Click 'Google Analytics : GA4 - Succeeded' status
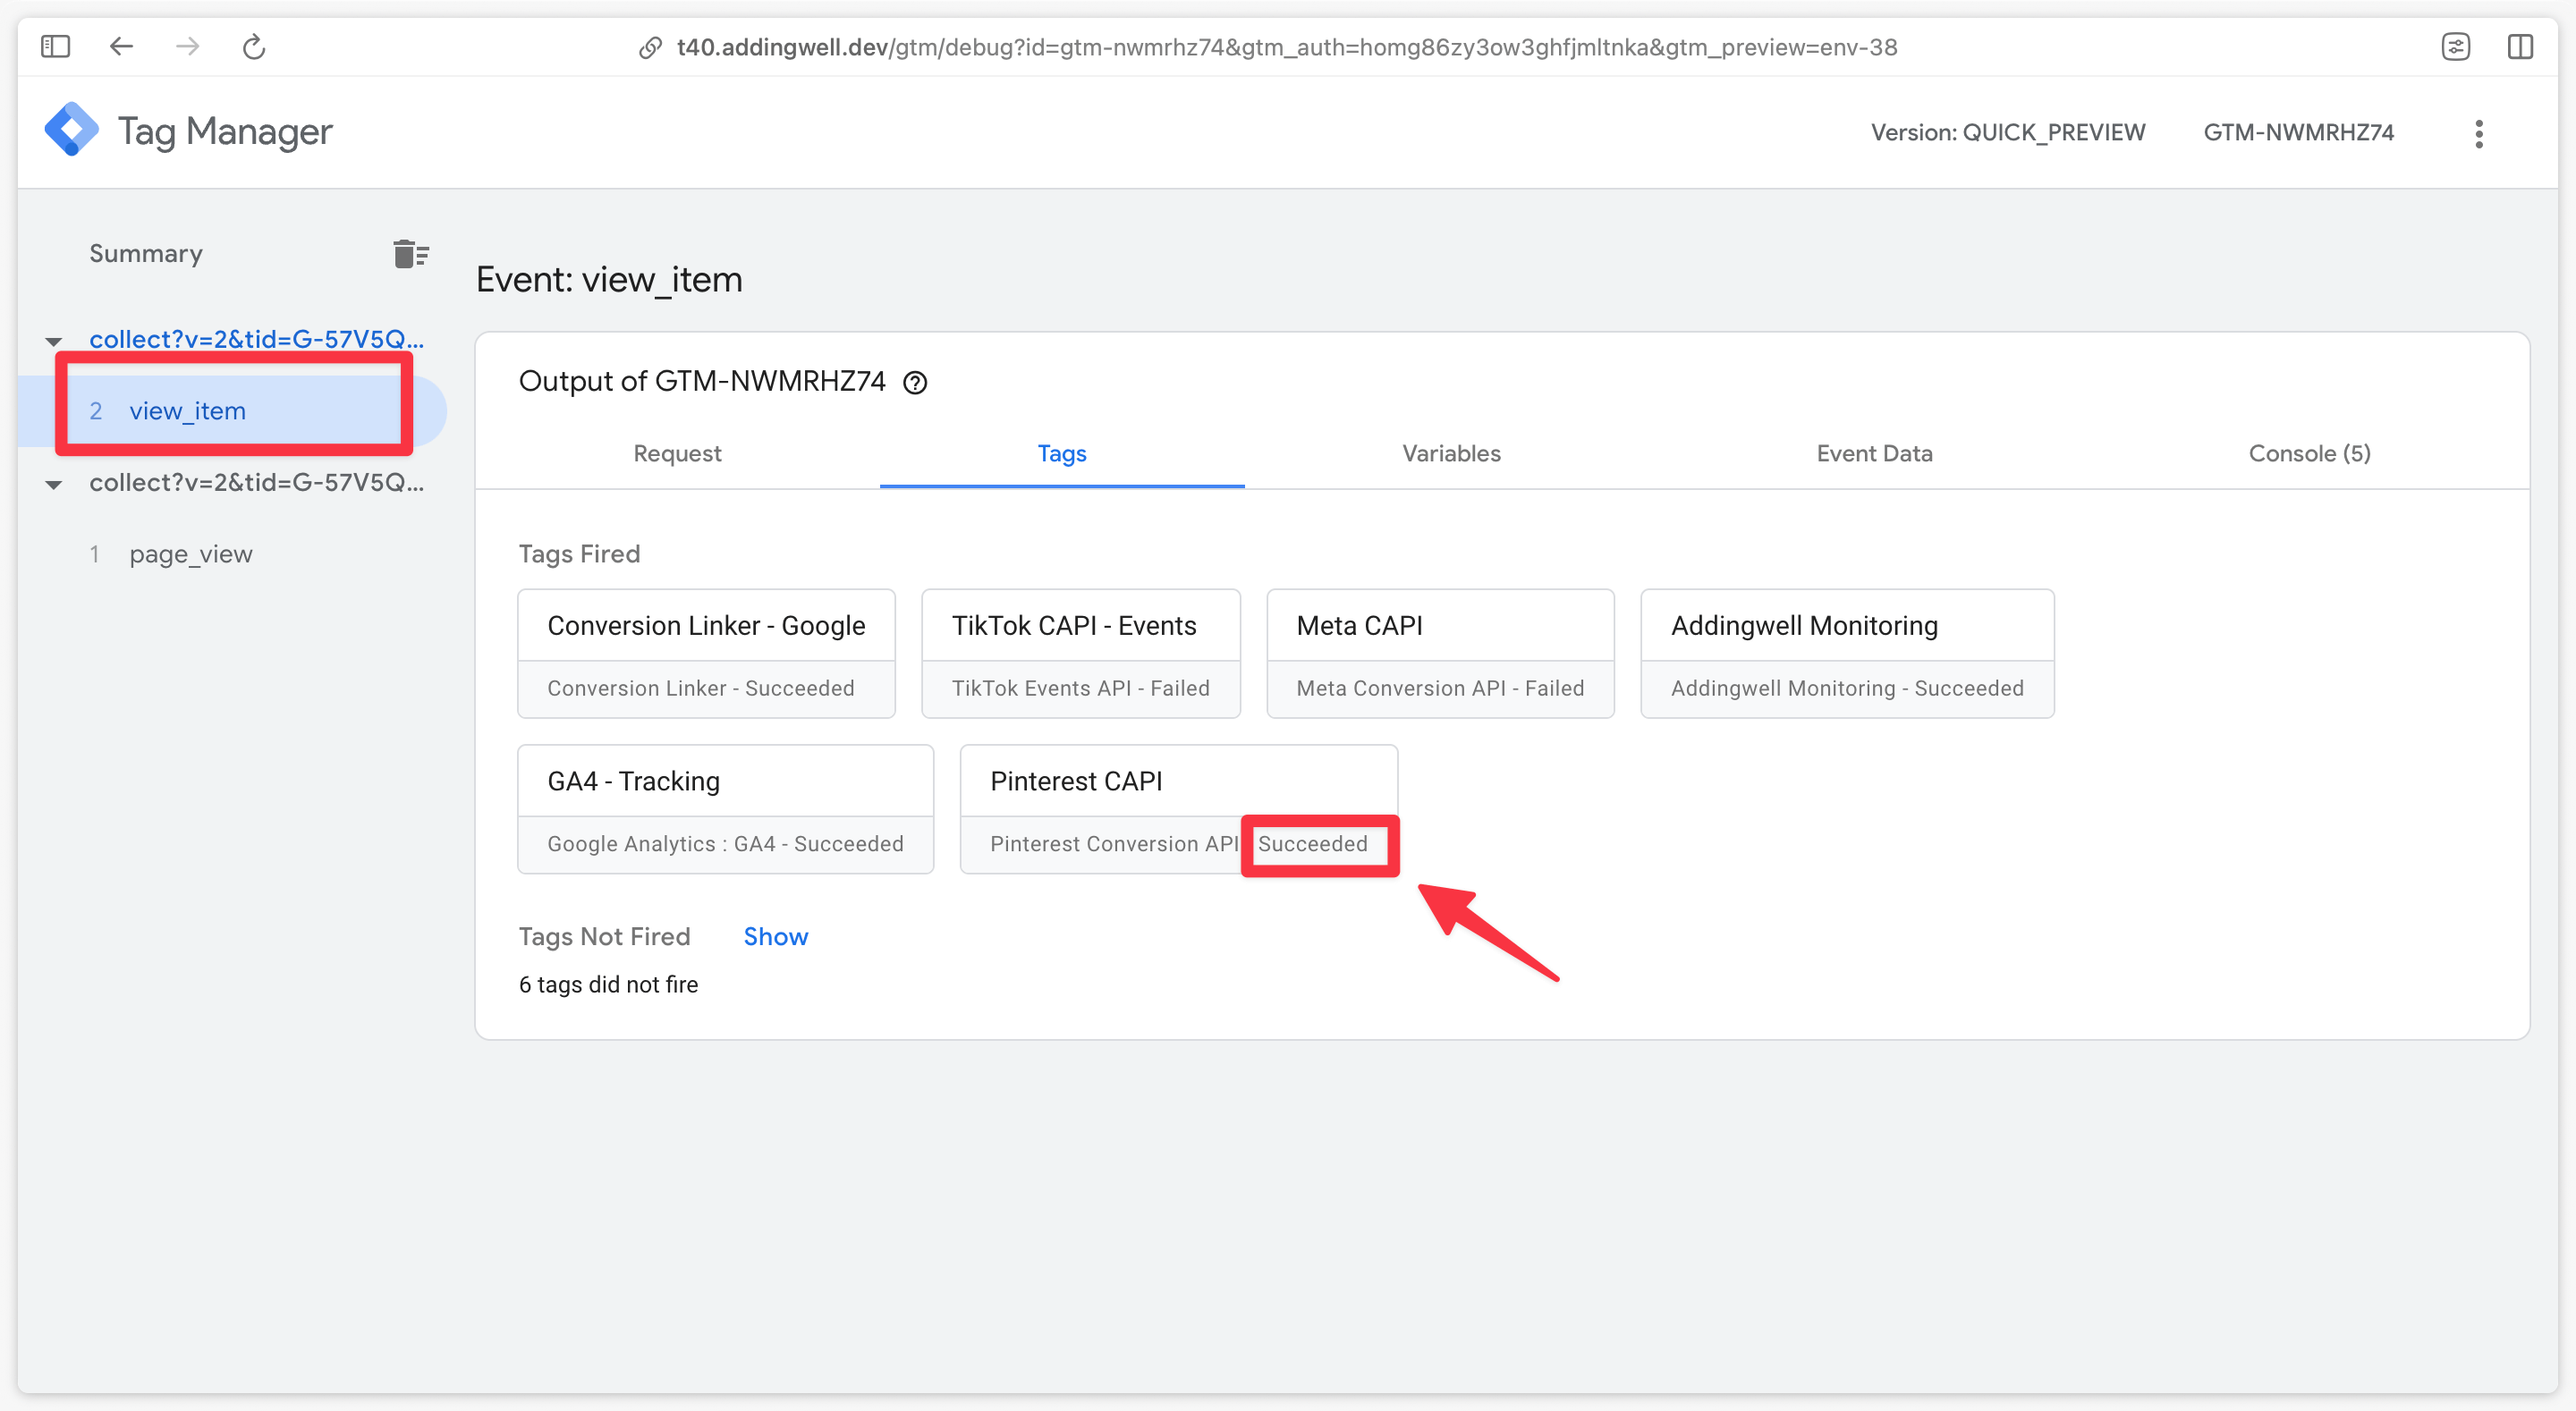This screenshot has height=1411, width=2576. coord(725,844)
